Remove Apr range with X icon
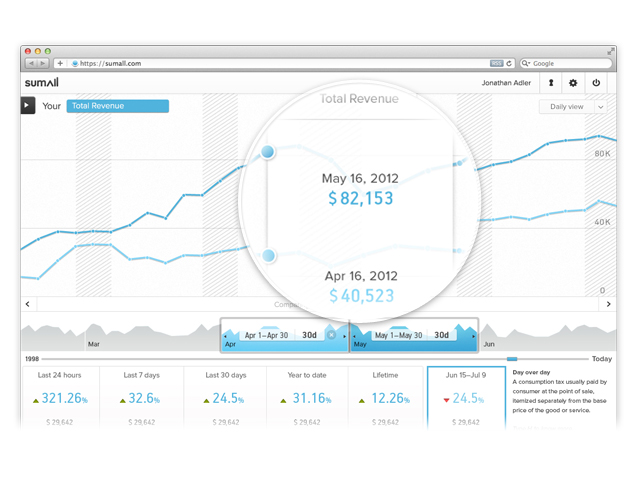 coord(331,335)
